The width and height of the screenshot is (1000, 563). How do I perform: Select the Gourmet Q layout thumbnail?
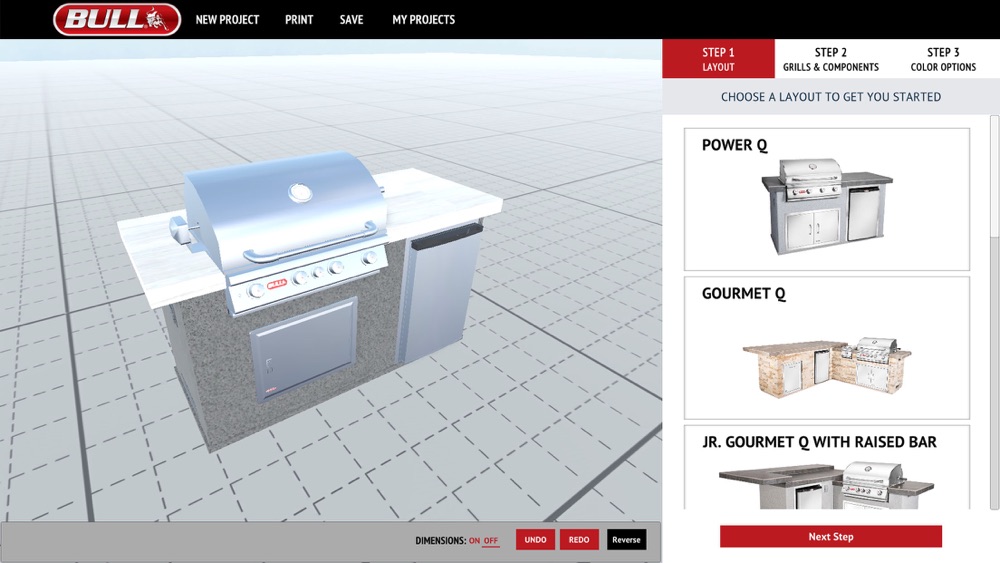pyautogui.click(x=827, y=347)
